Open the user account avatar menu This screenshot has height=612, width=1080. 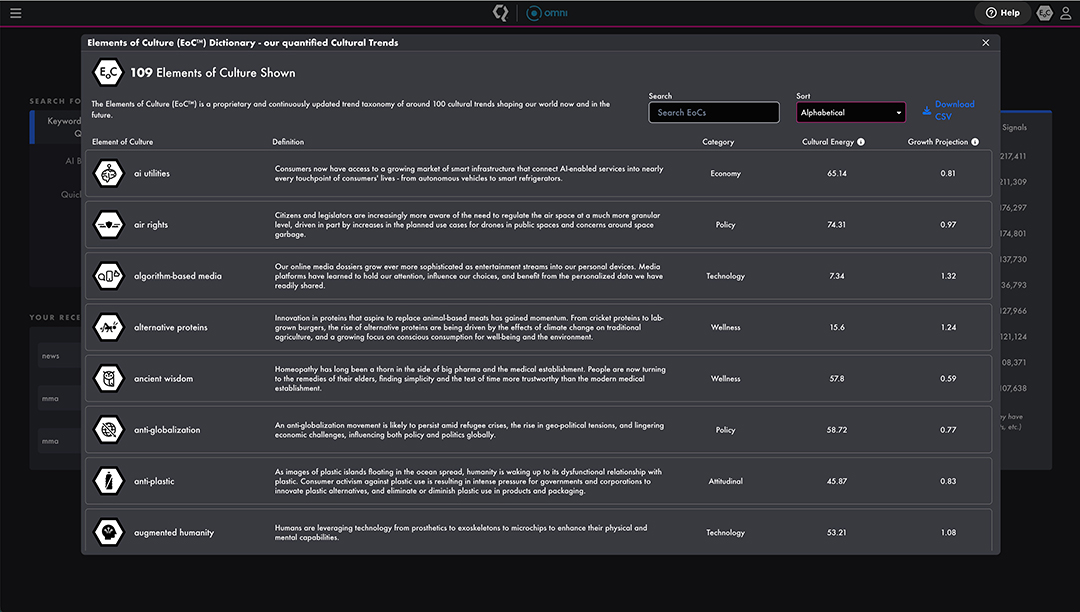pos(1045,13)
